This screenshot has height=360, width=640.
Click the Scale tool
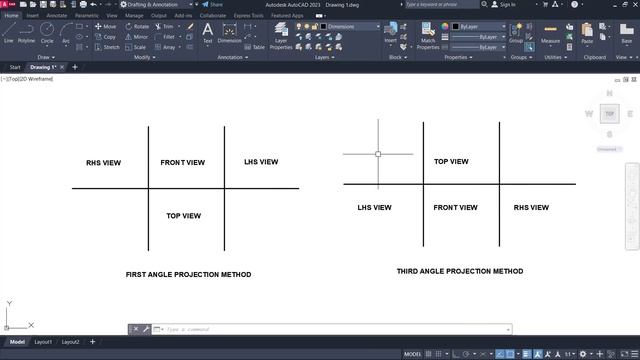(x=135, y=47)
